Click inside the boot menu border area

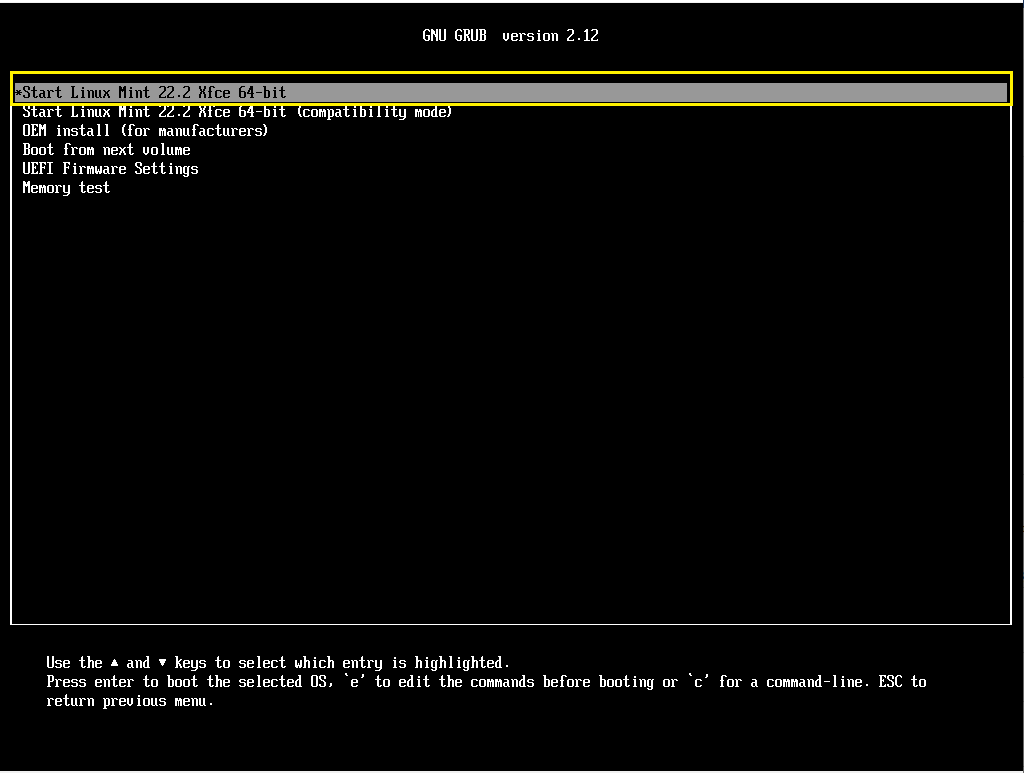click(x=512, y=400)
